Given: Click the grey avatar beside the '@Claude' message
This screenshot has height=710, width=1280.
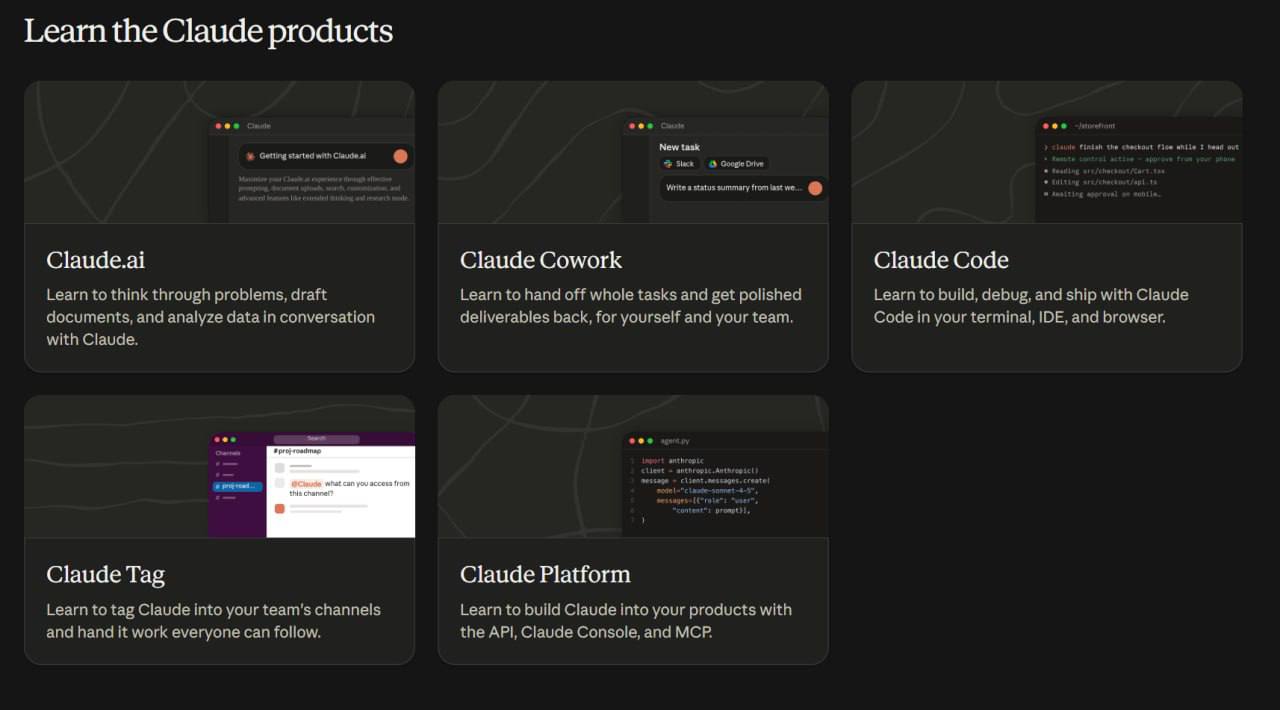Looking at the screenshot, I should pyautogui.click(x=280, y=483).
